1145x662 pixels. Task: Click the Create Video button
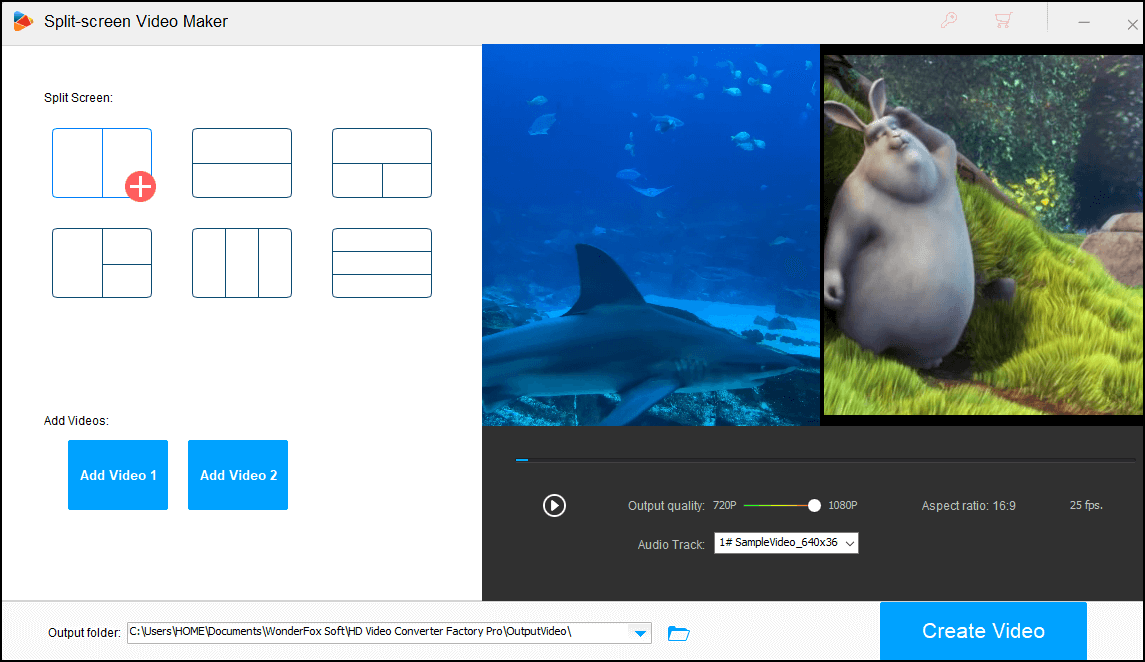(983, 631)
